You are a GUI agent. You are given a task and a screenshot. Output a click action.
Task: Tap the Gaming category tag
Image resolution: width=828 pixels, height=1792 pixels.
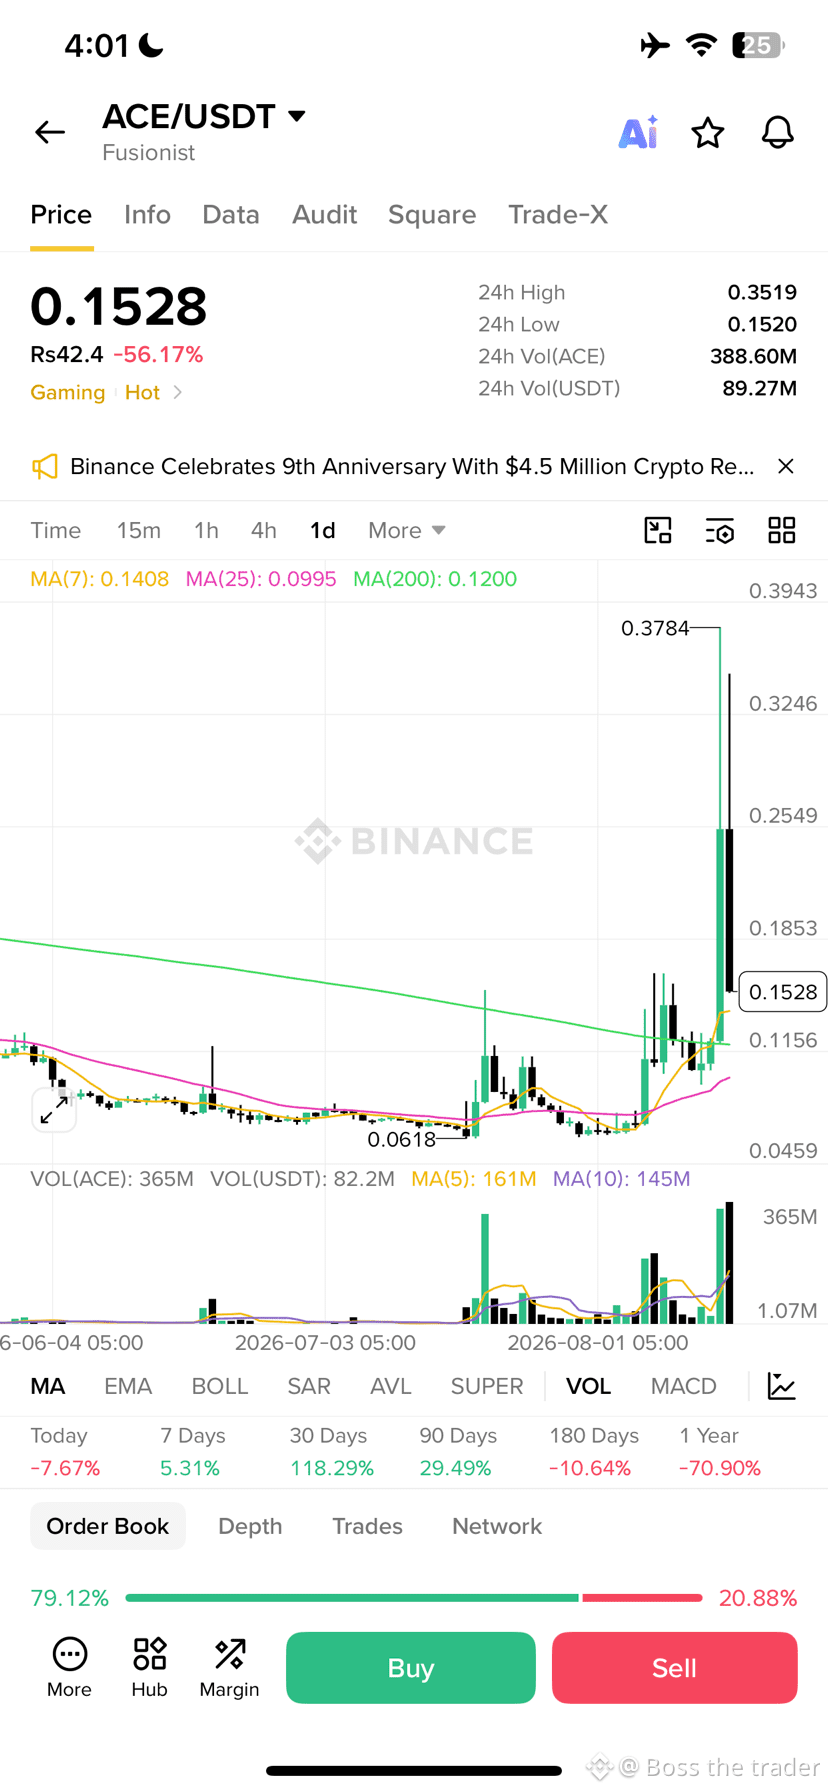[x=68, y=392]
